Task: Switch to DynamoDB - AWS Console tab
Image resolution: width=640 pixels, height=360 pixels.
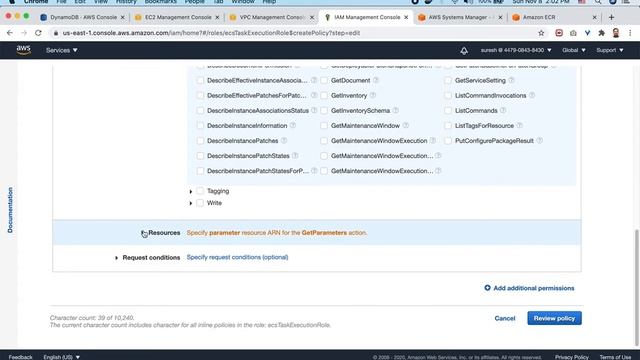Action: pyautogui.click(x=83, y=17)
